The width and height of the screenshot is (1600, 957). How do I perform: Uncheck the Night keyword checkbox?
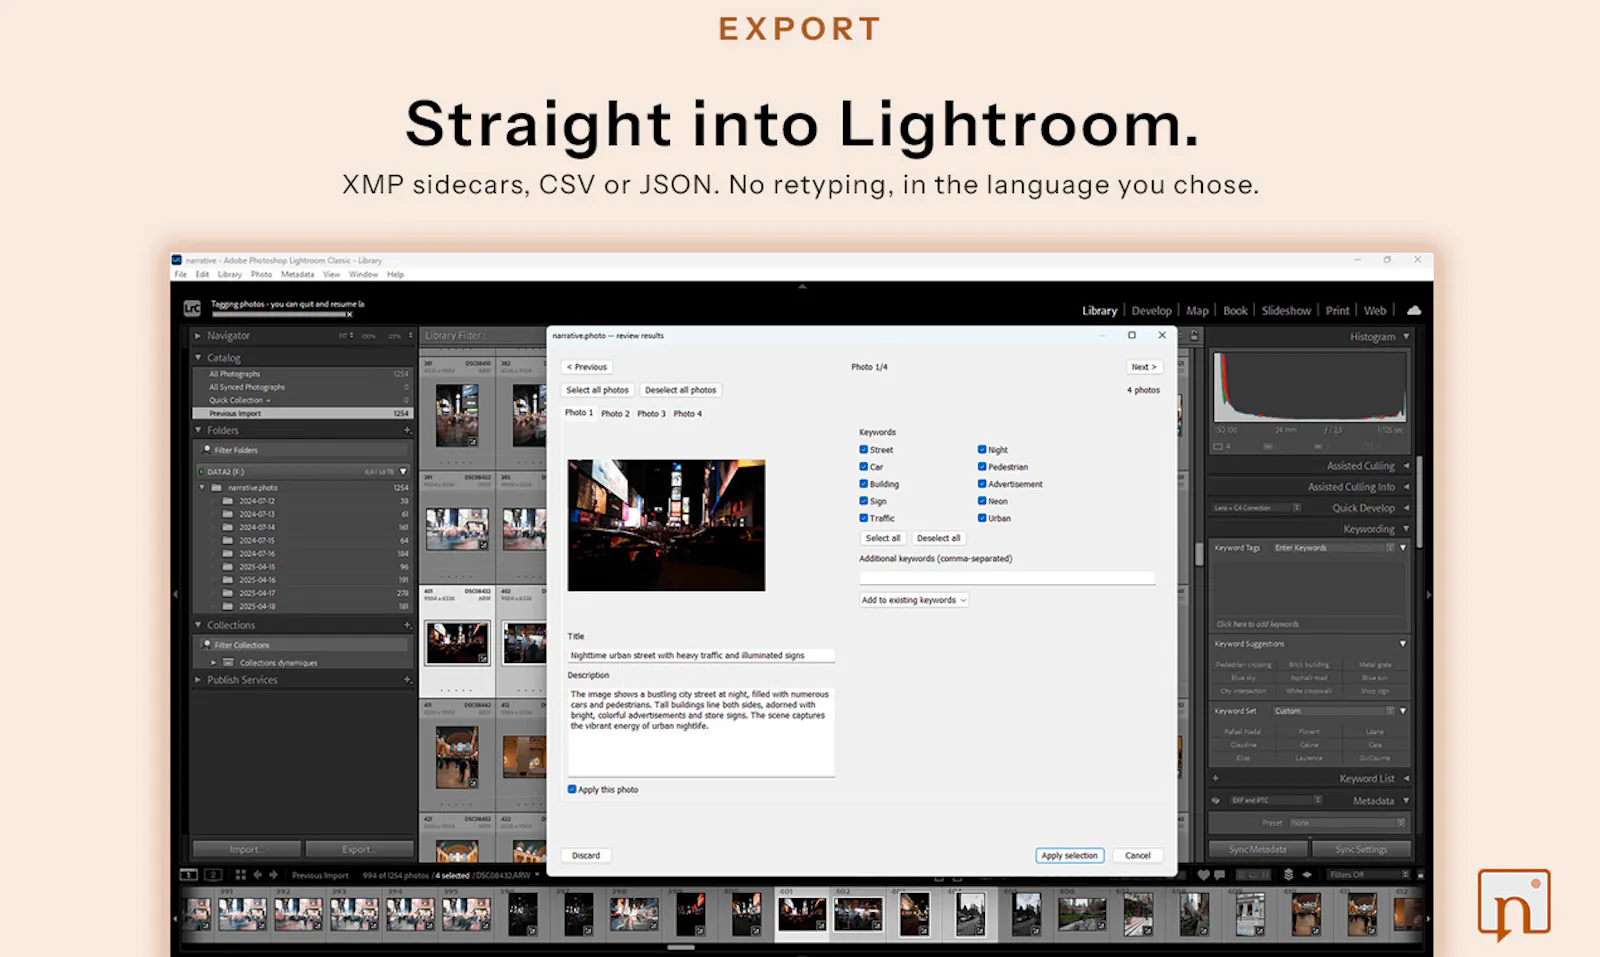pyautogui.click(x=982, y=449)
